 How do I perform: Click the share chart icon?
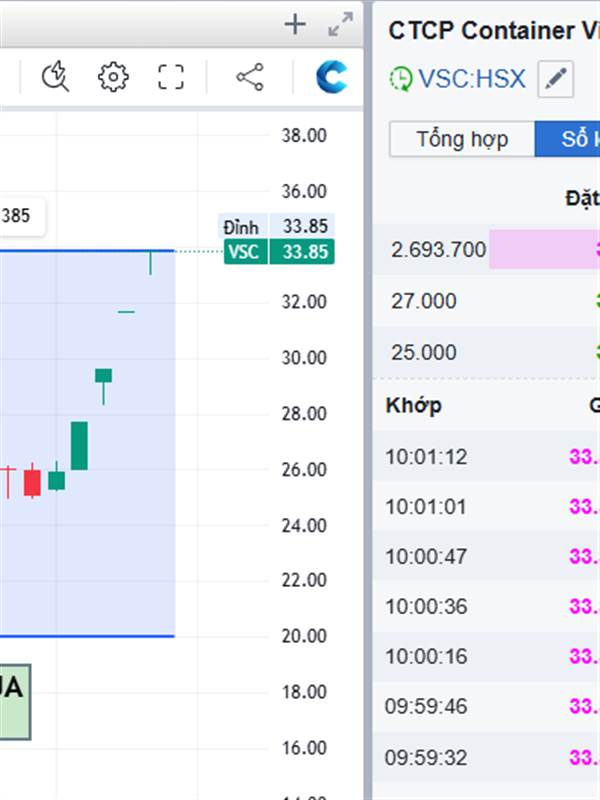coord(250,77)
